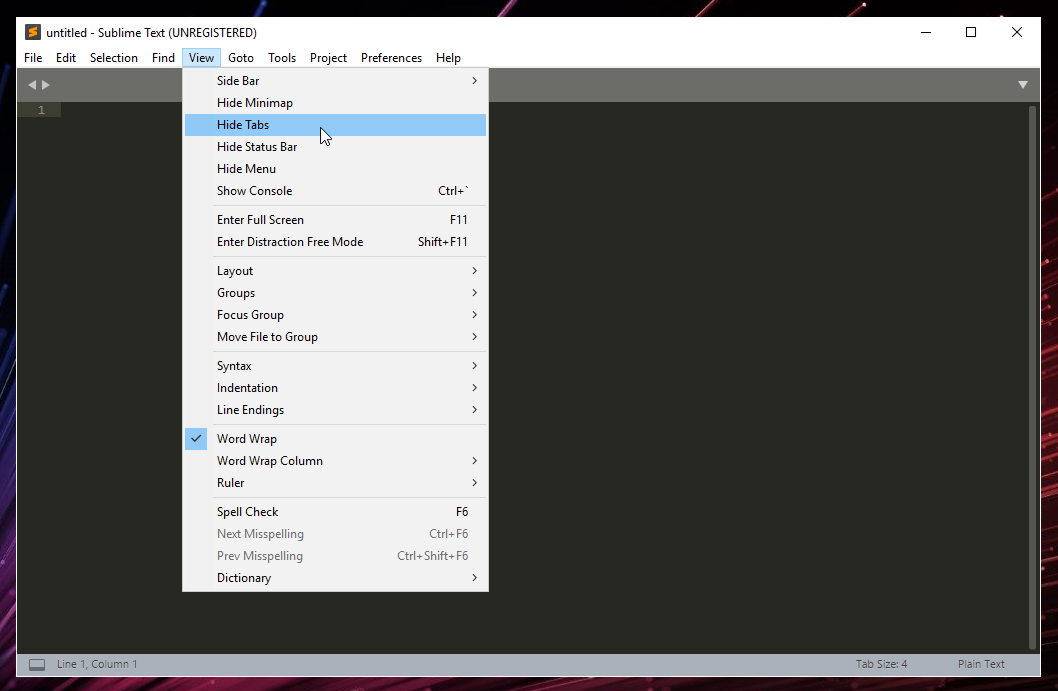Select Hide Status Bar option

335,146
